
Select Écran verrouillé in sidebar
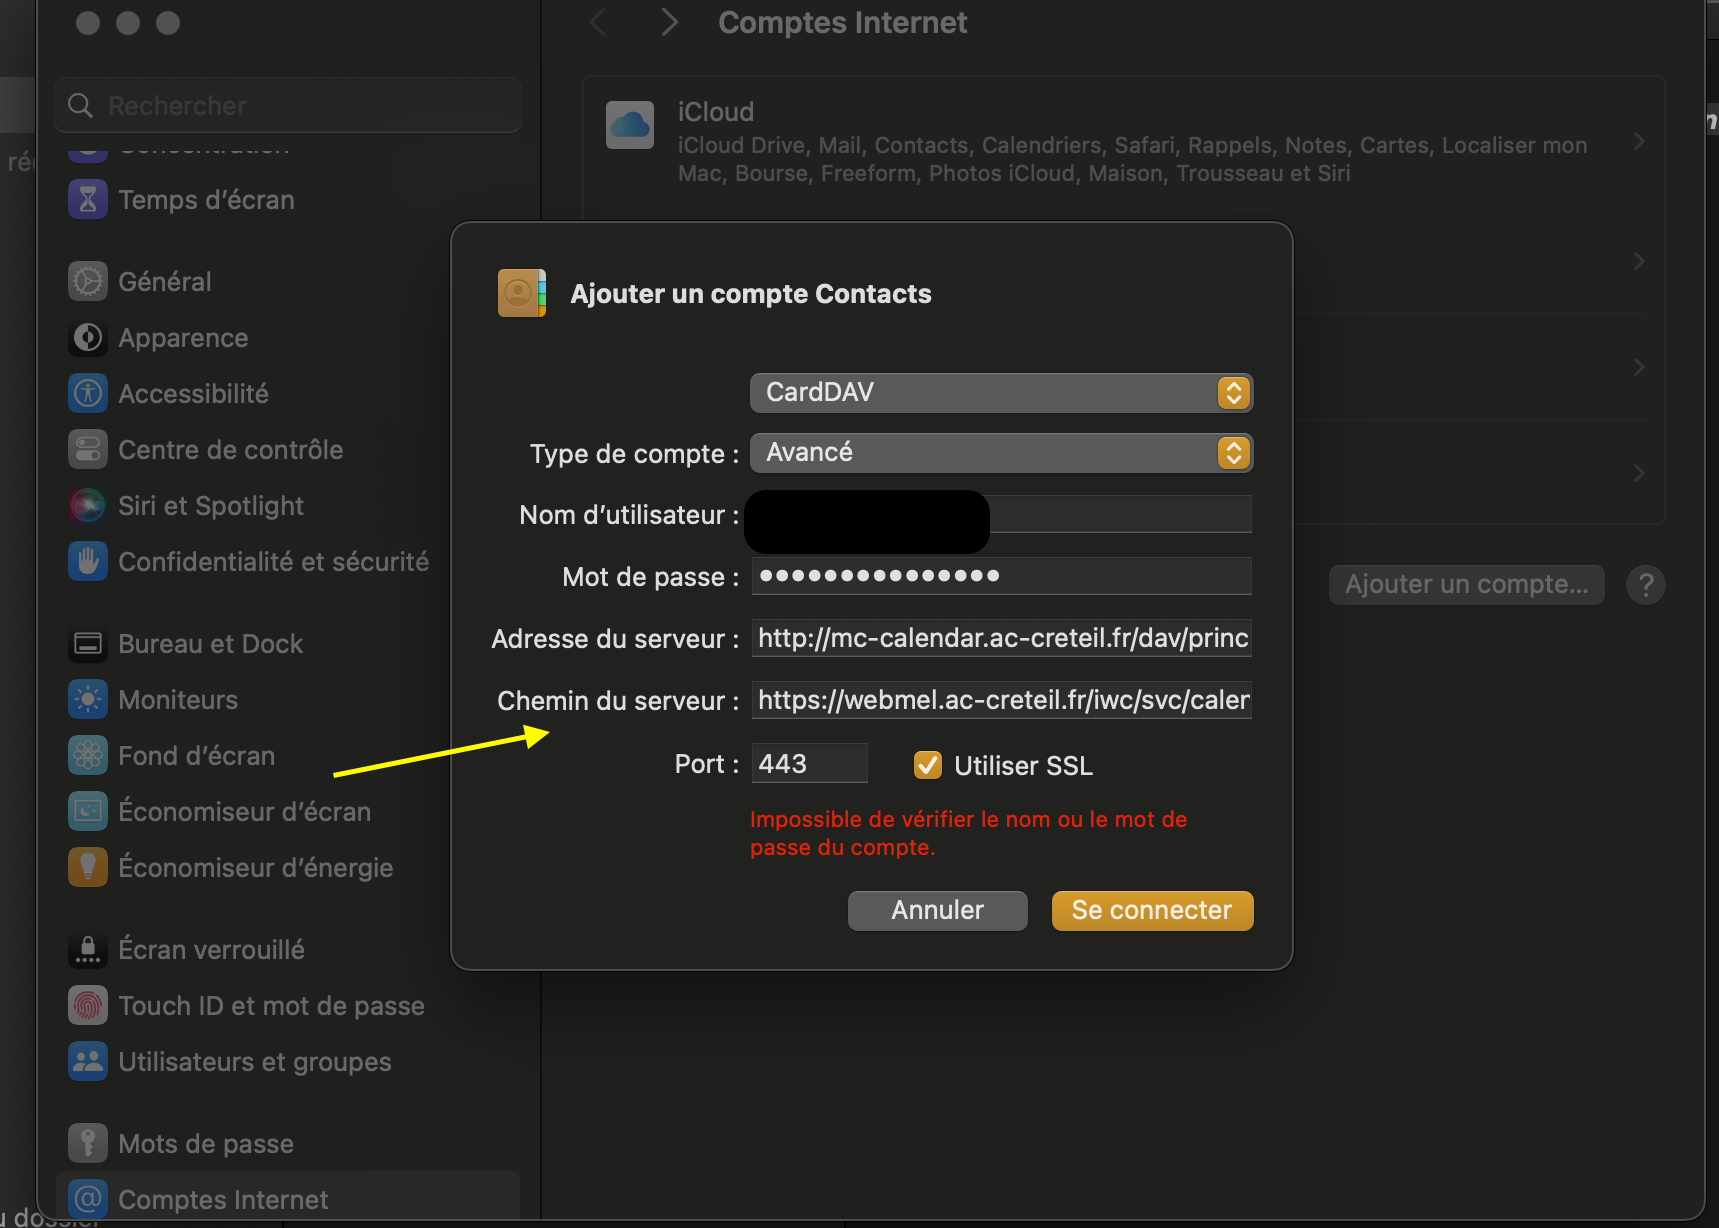tap(287, 949)
